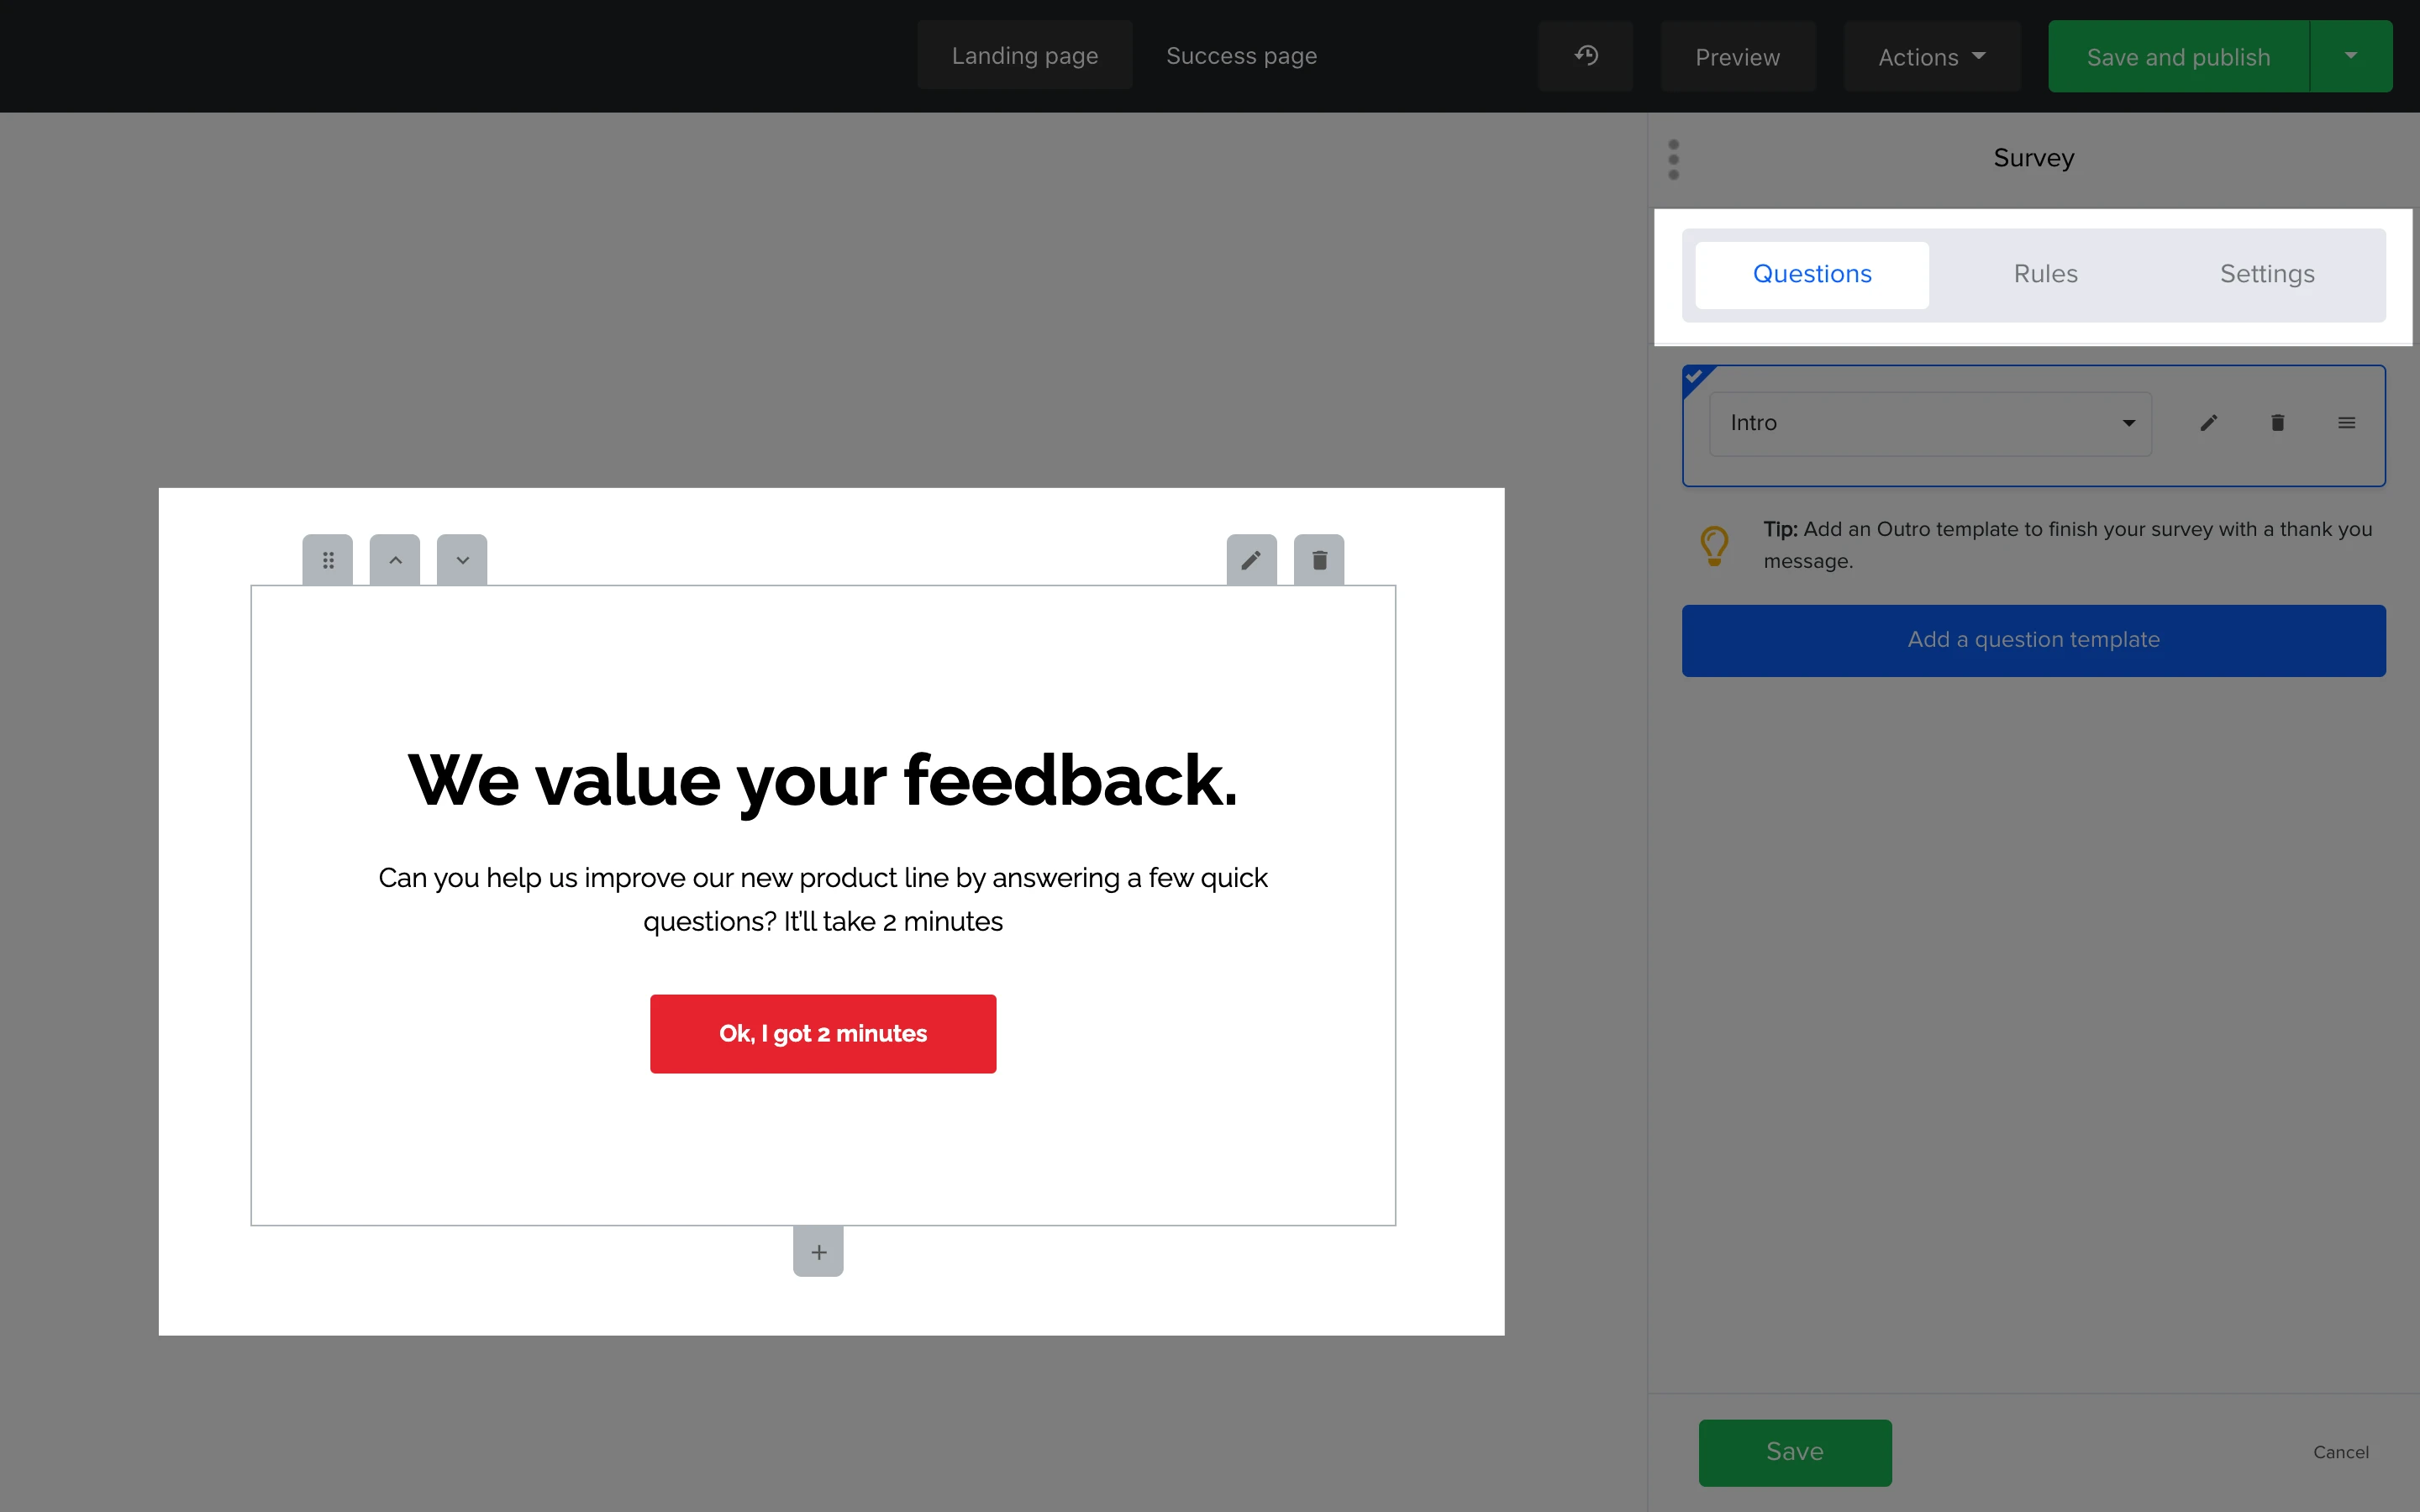Click plus icon below survey block

(818, 1252)
